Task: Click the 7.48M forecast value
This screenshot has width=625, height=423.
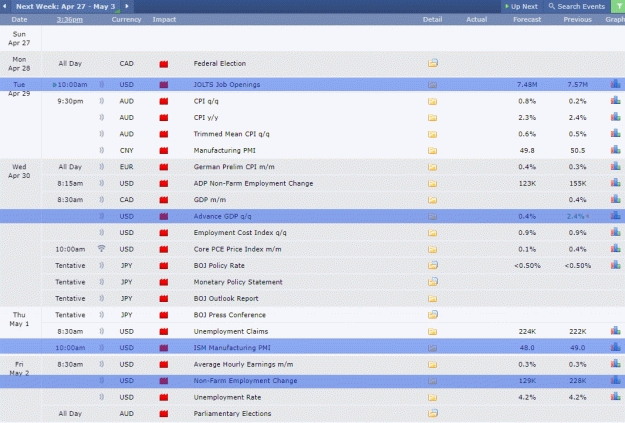Action: (527, 85)
